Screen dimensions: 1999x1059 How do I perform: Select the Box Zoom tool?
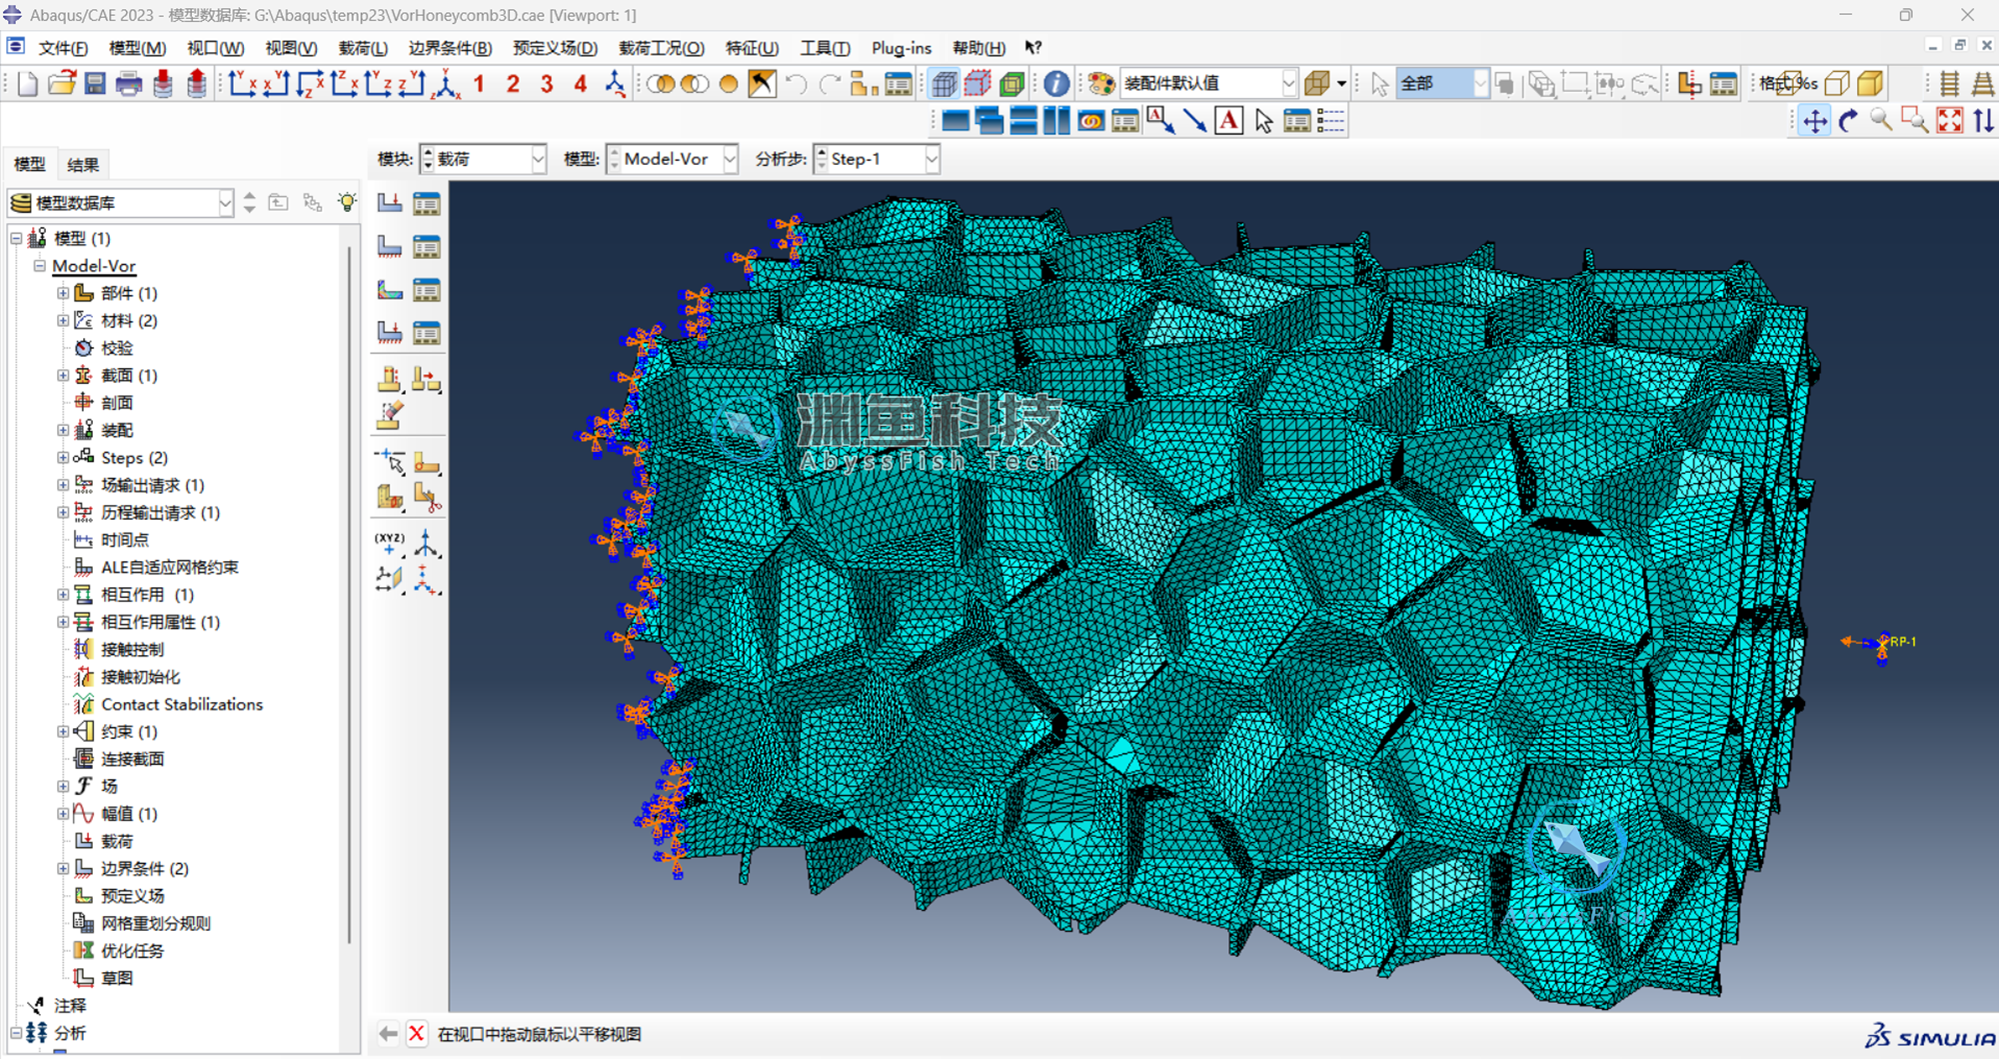(1915, 121)
